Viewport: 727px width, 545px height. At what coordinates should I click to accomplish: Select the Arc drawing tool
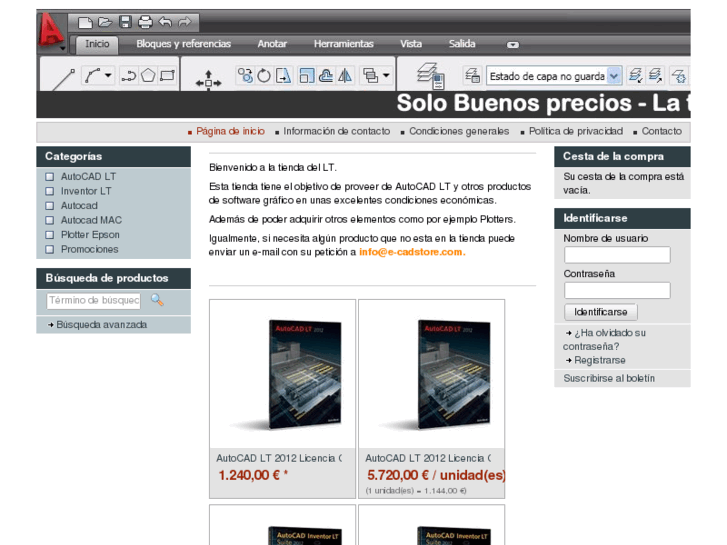point(92,75)
